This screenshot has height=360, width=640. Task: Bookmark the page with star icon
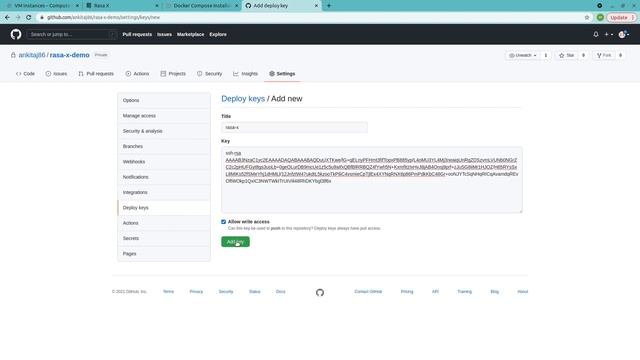pos(587,18)
